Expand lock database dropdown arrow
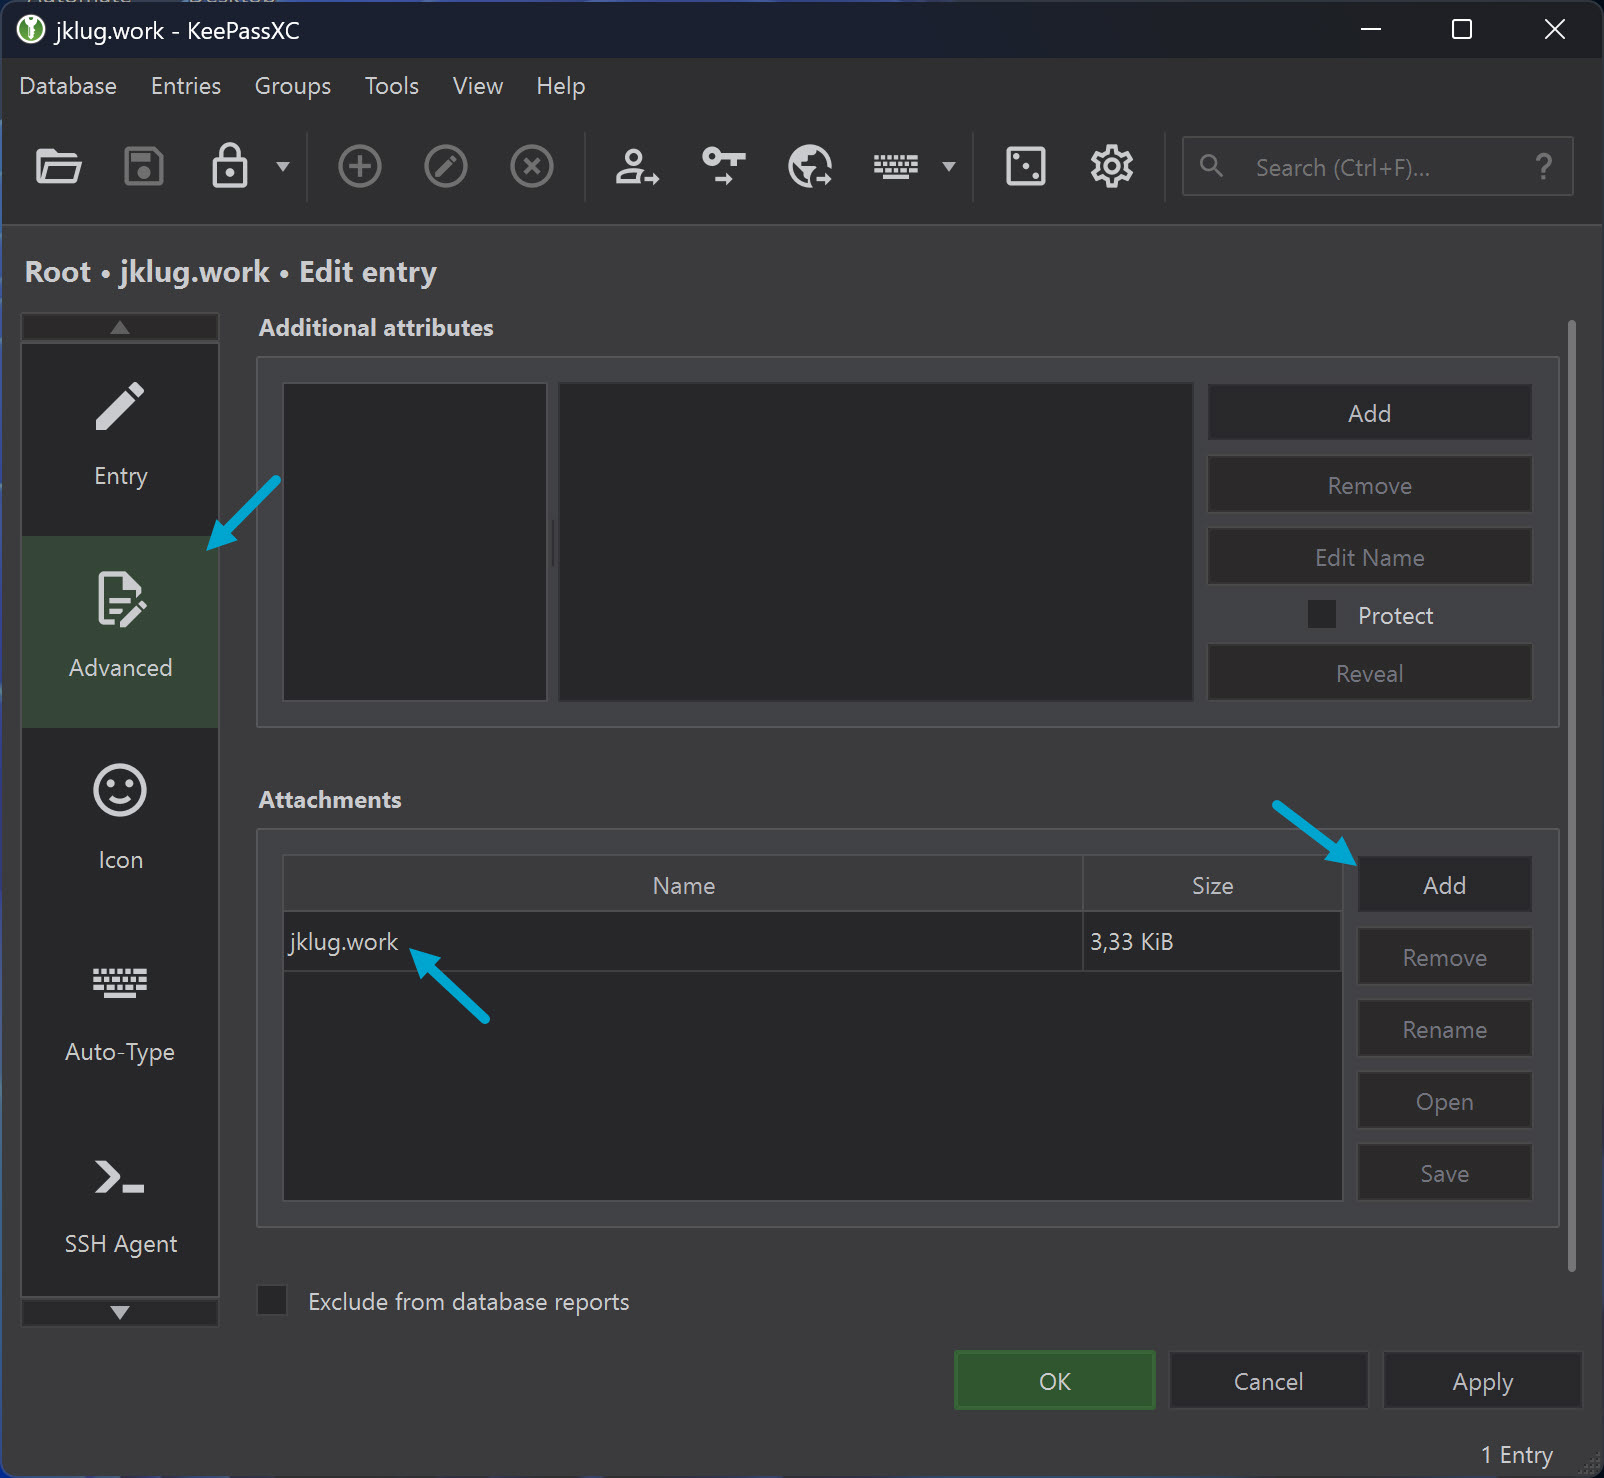Screen dimensions: 1604x1478 [283, 166]
